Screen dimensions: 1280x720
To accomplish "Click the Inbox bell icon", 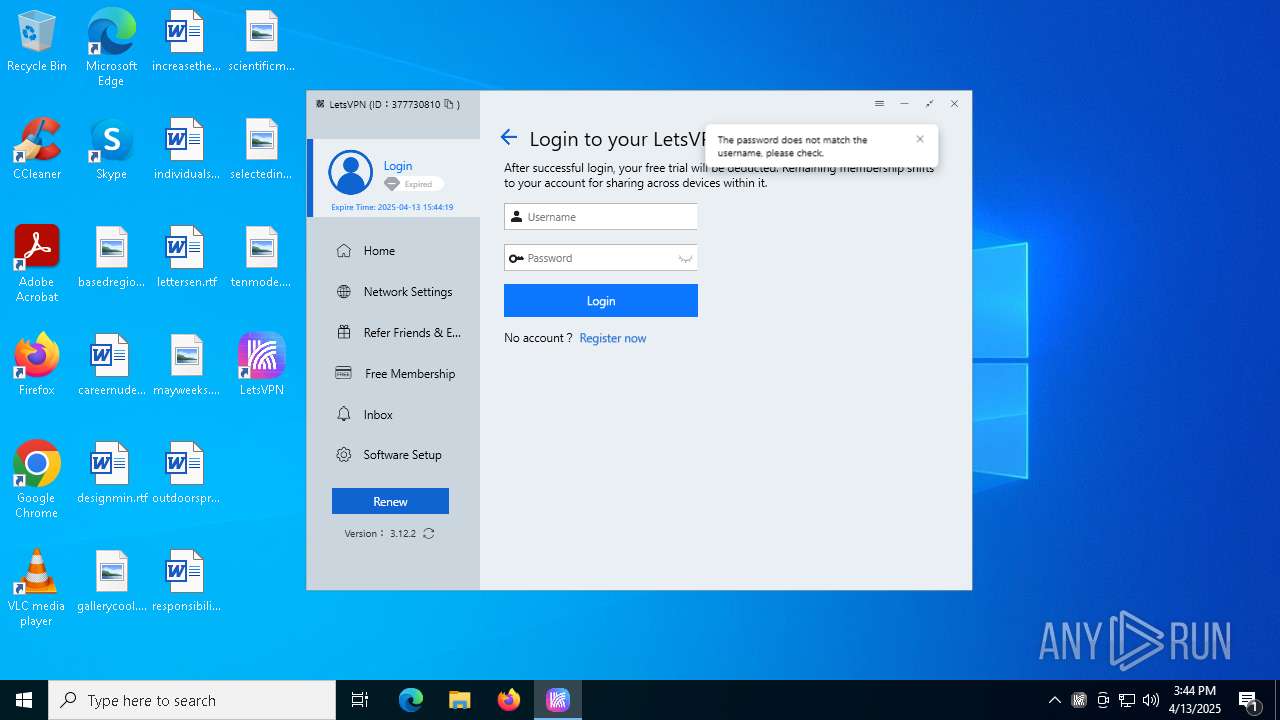I will tap(344, 414).
